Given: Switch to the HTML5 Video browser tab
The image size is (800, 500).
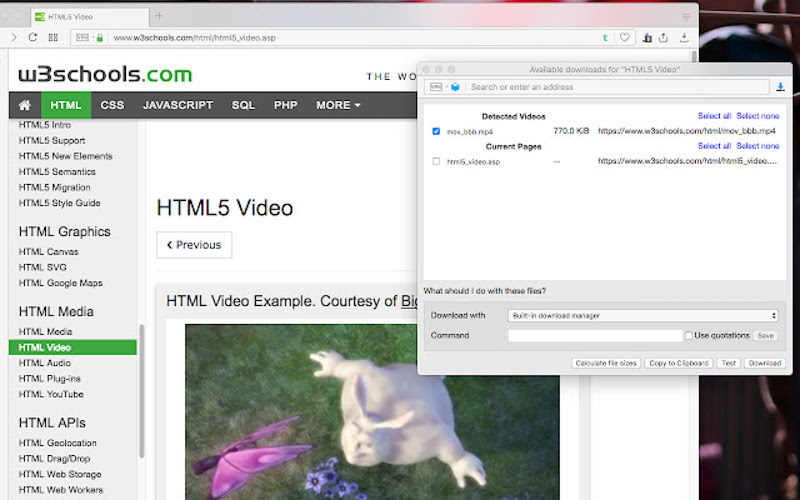Looking at the screenshot, I should pyautogui.click(x=90, y=17).
